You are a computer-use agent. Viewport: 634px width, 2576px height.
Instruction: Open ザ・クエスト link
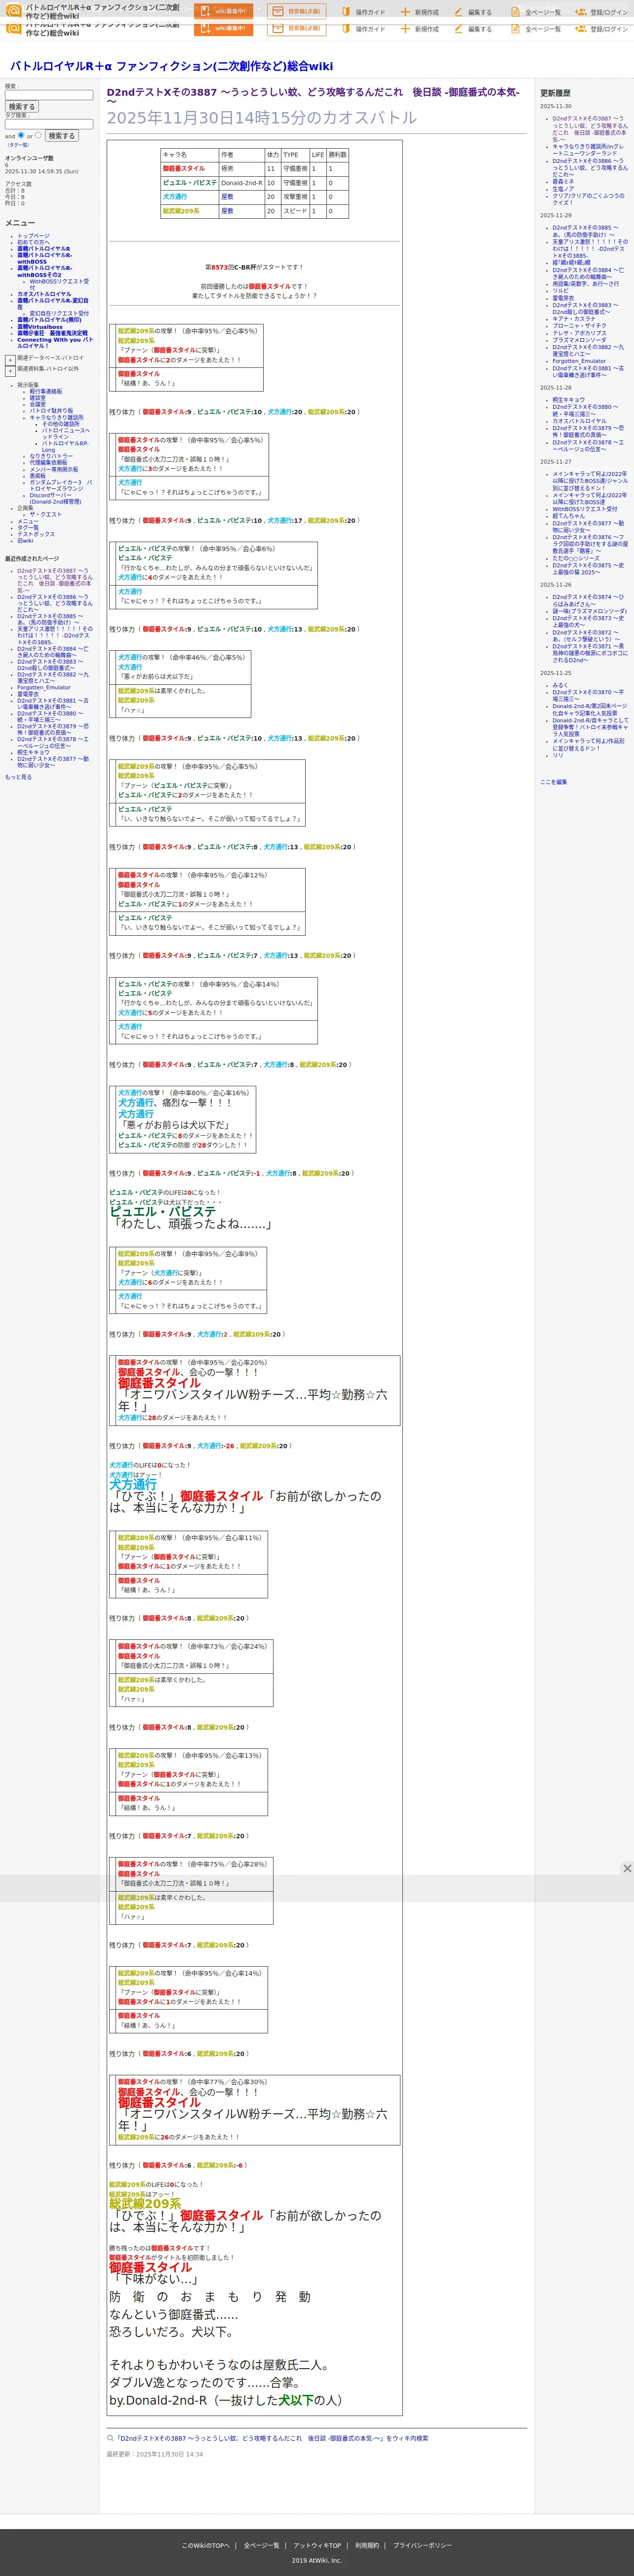(x=46, y=514)
